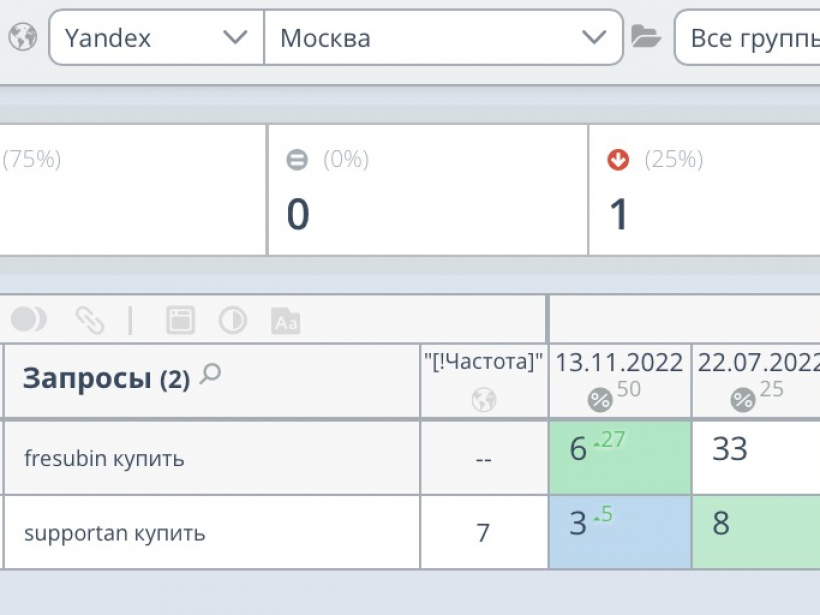Click the open folder groups icon

[x=646, y=38]
